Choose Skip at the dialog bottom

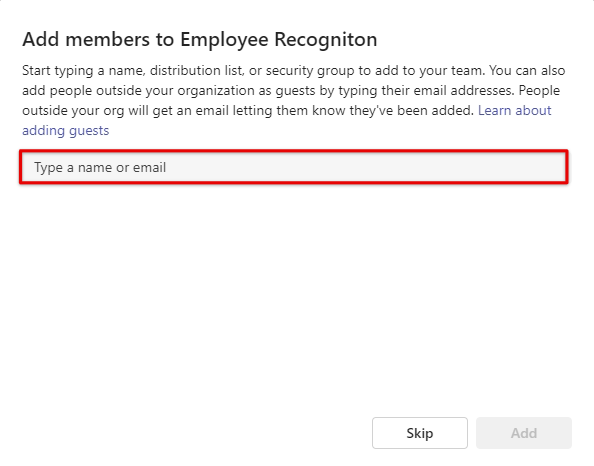pyautogui.click(x=420, y=433)
